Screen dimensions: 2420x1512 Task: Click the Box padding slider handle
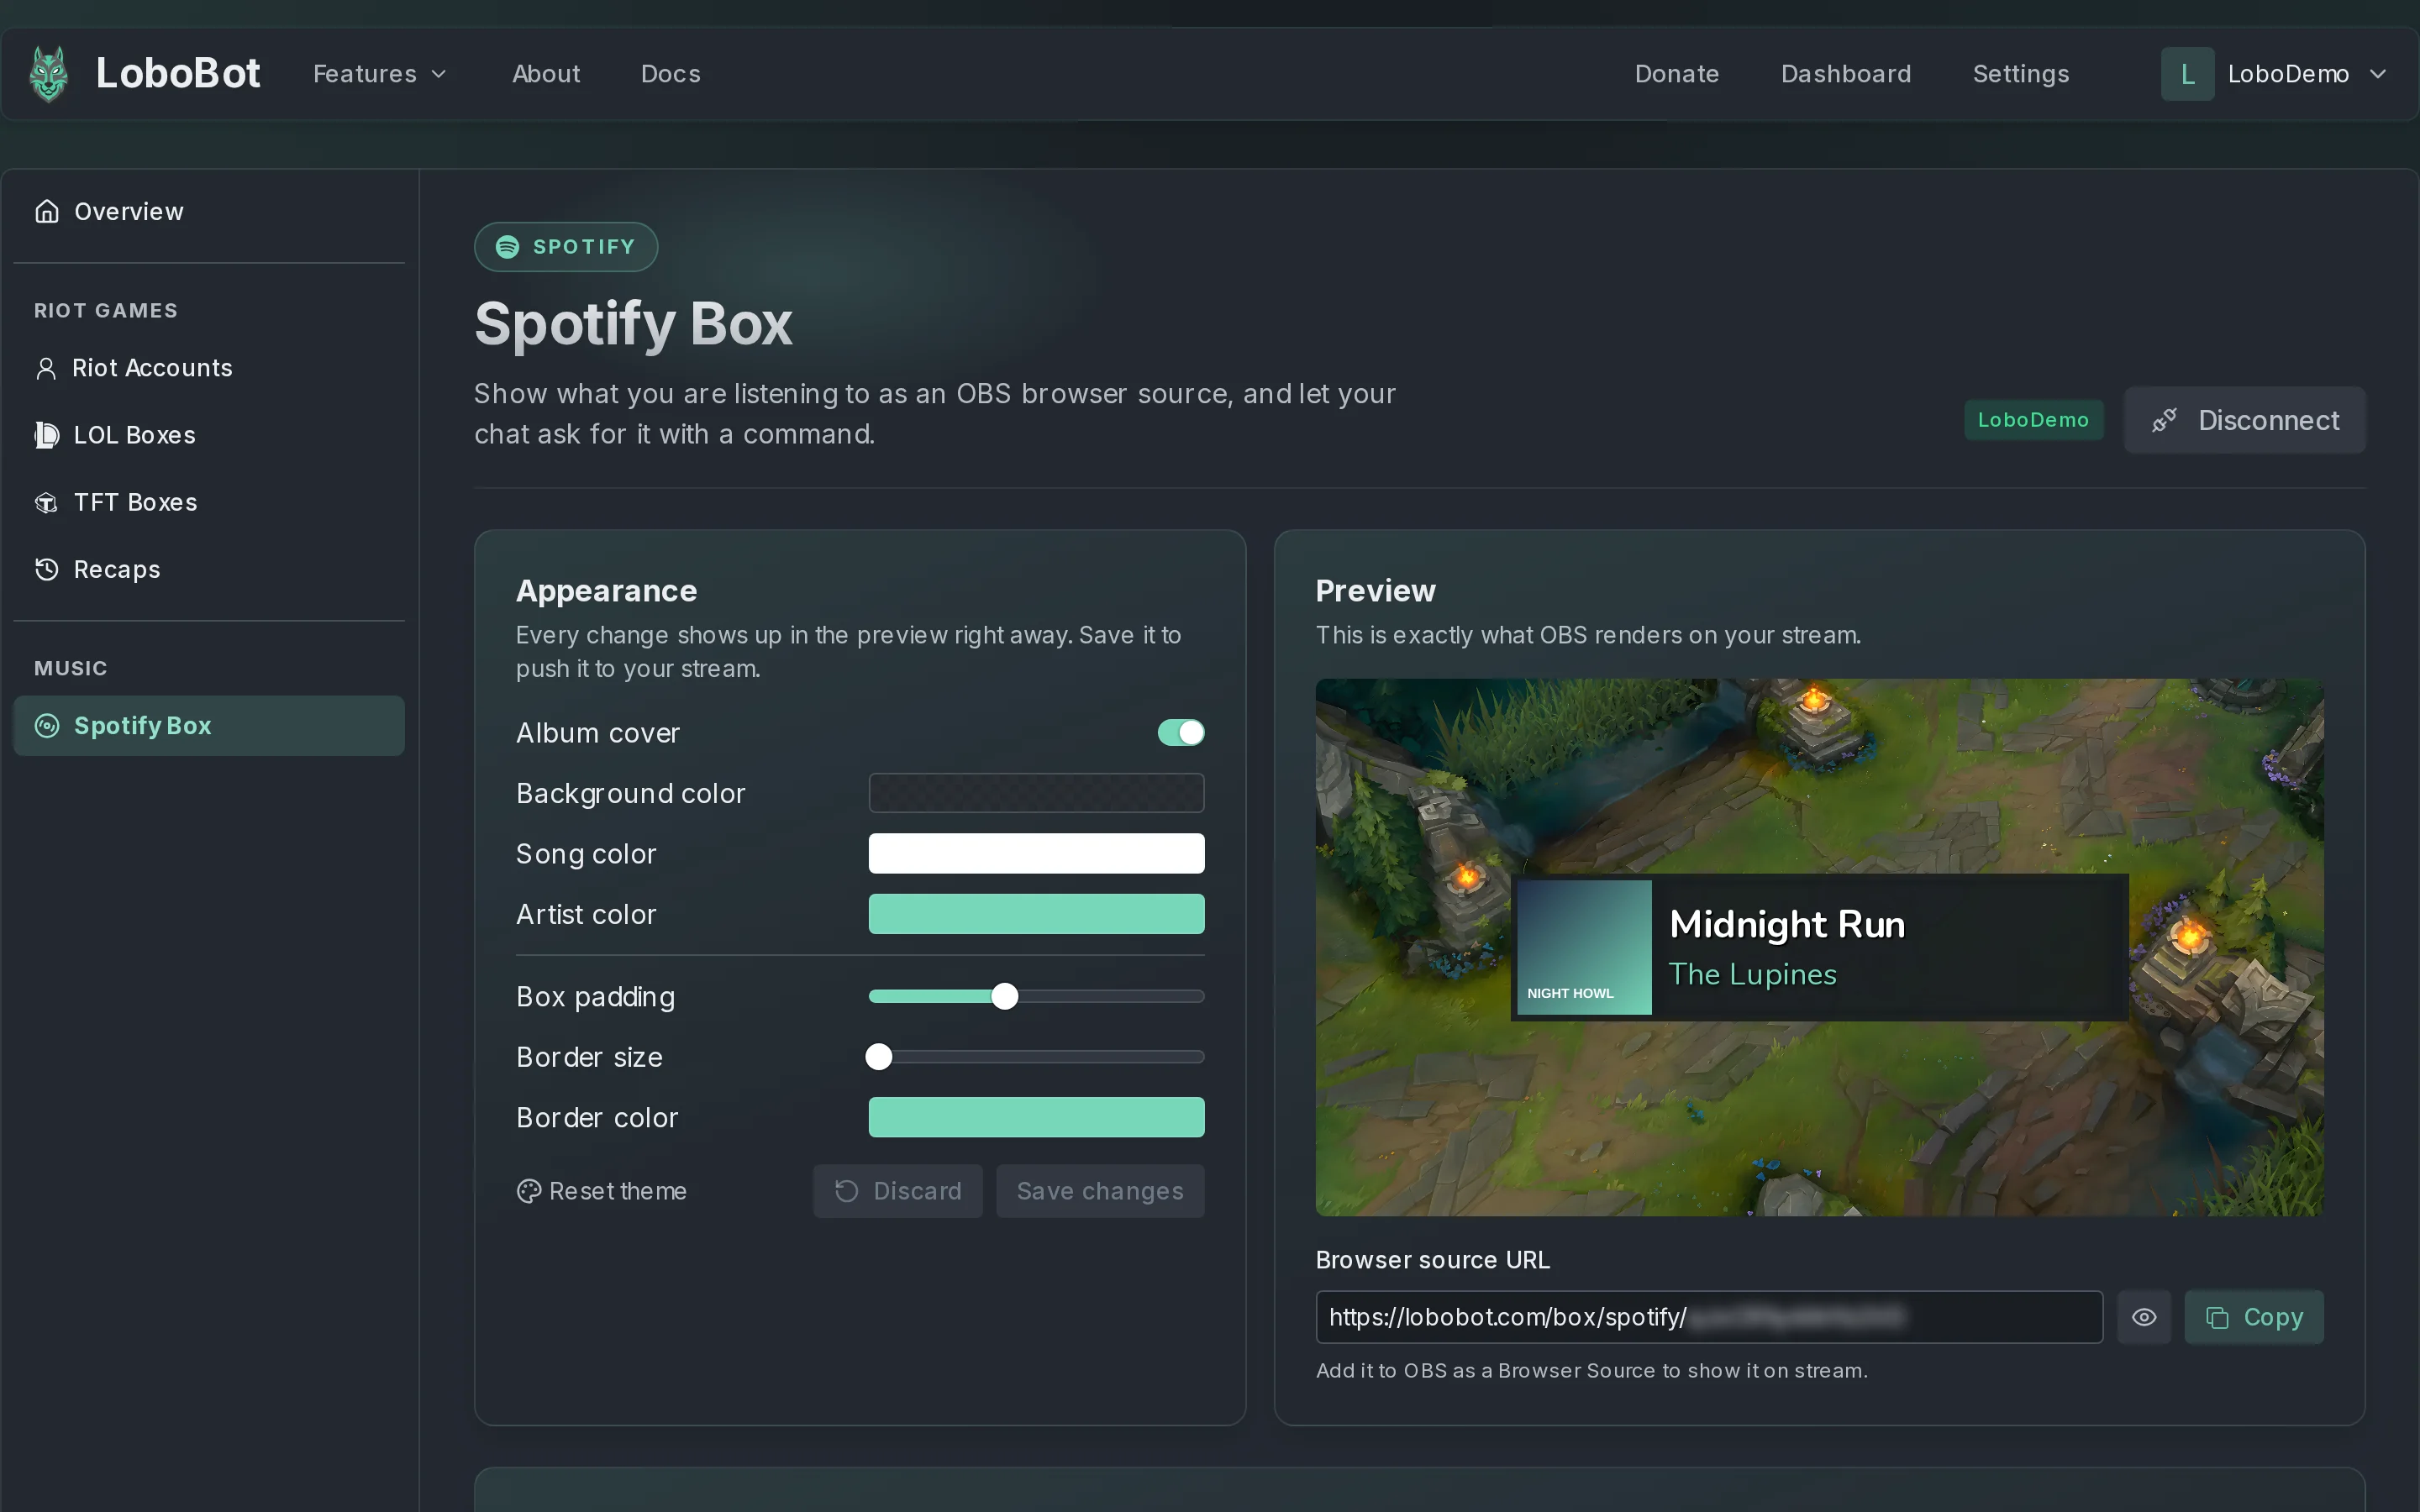1005,996
